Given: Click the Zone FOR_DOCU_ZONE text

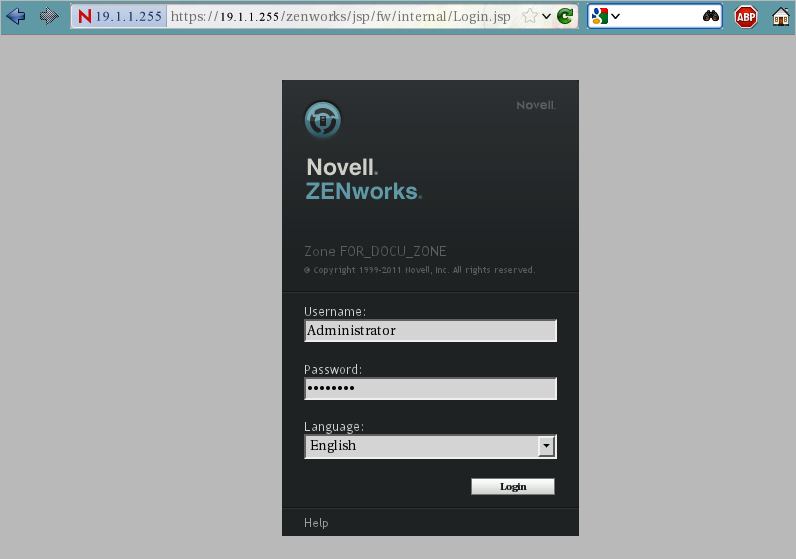Looking at the screenshot, I should pyautogui.click(x=375, y=251).
